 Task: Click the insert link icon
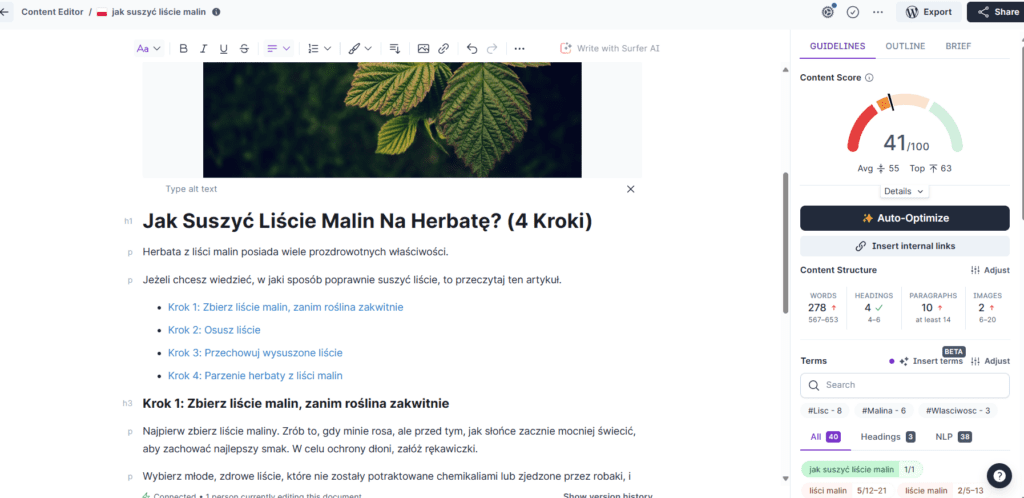[443, 48]
